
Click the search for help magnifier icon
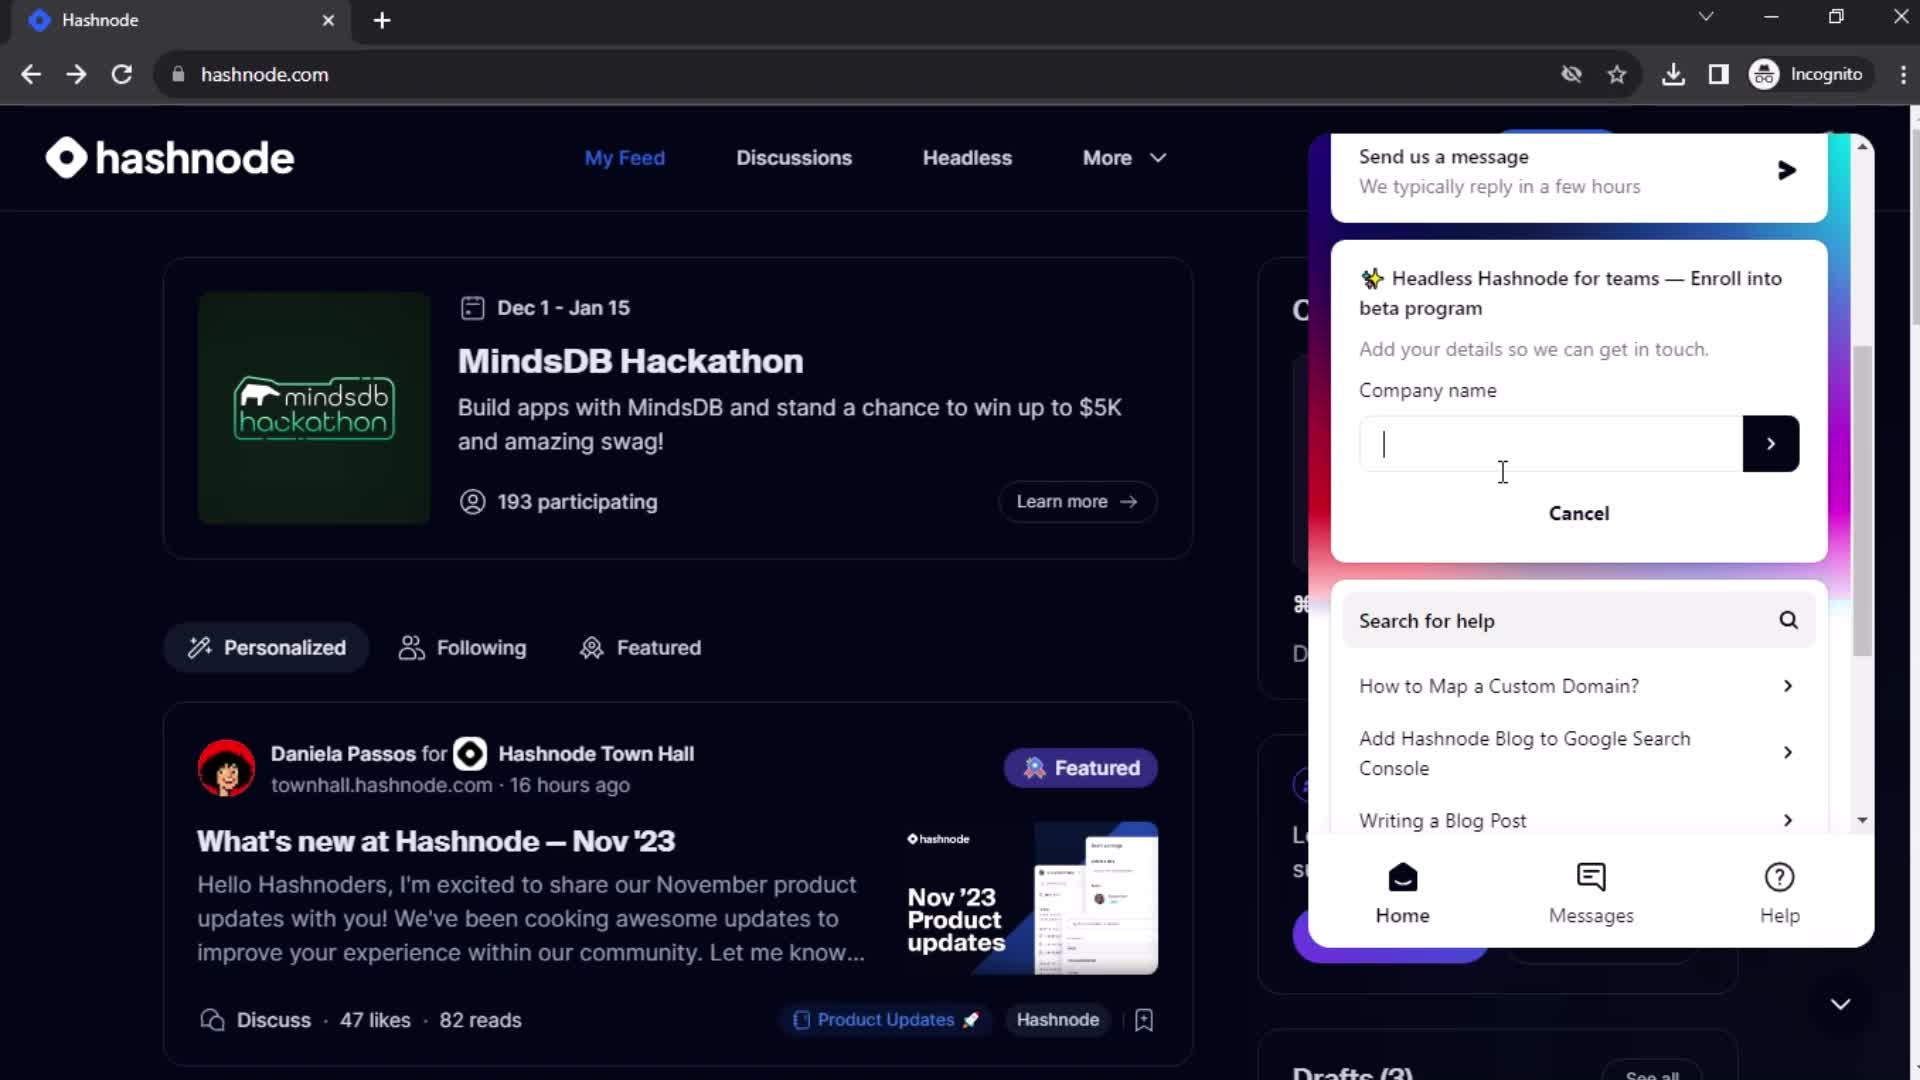pos(1789,621)
